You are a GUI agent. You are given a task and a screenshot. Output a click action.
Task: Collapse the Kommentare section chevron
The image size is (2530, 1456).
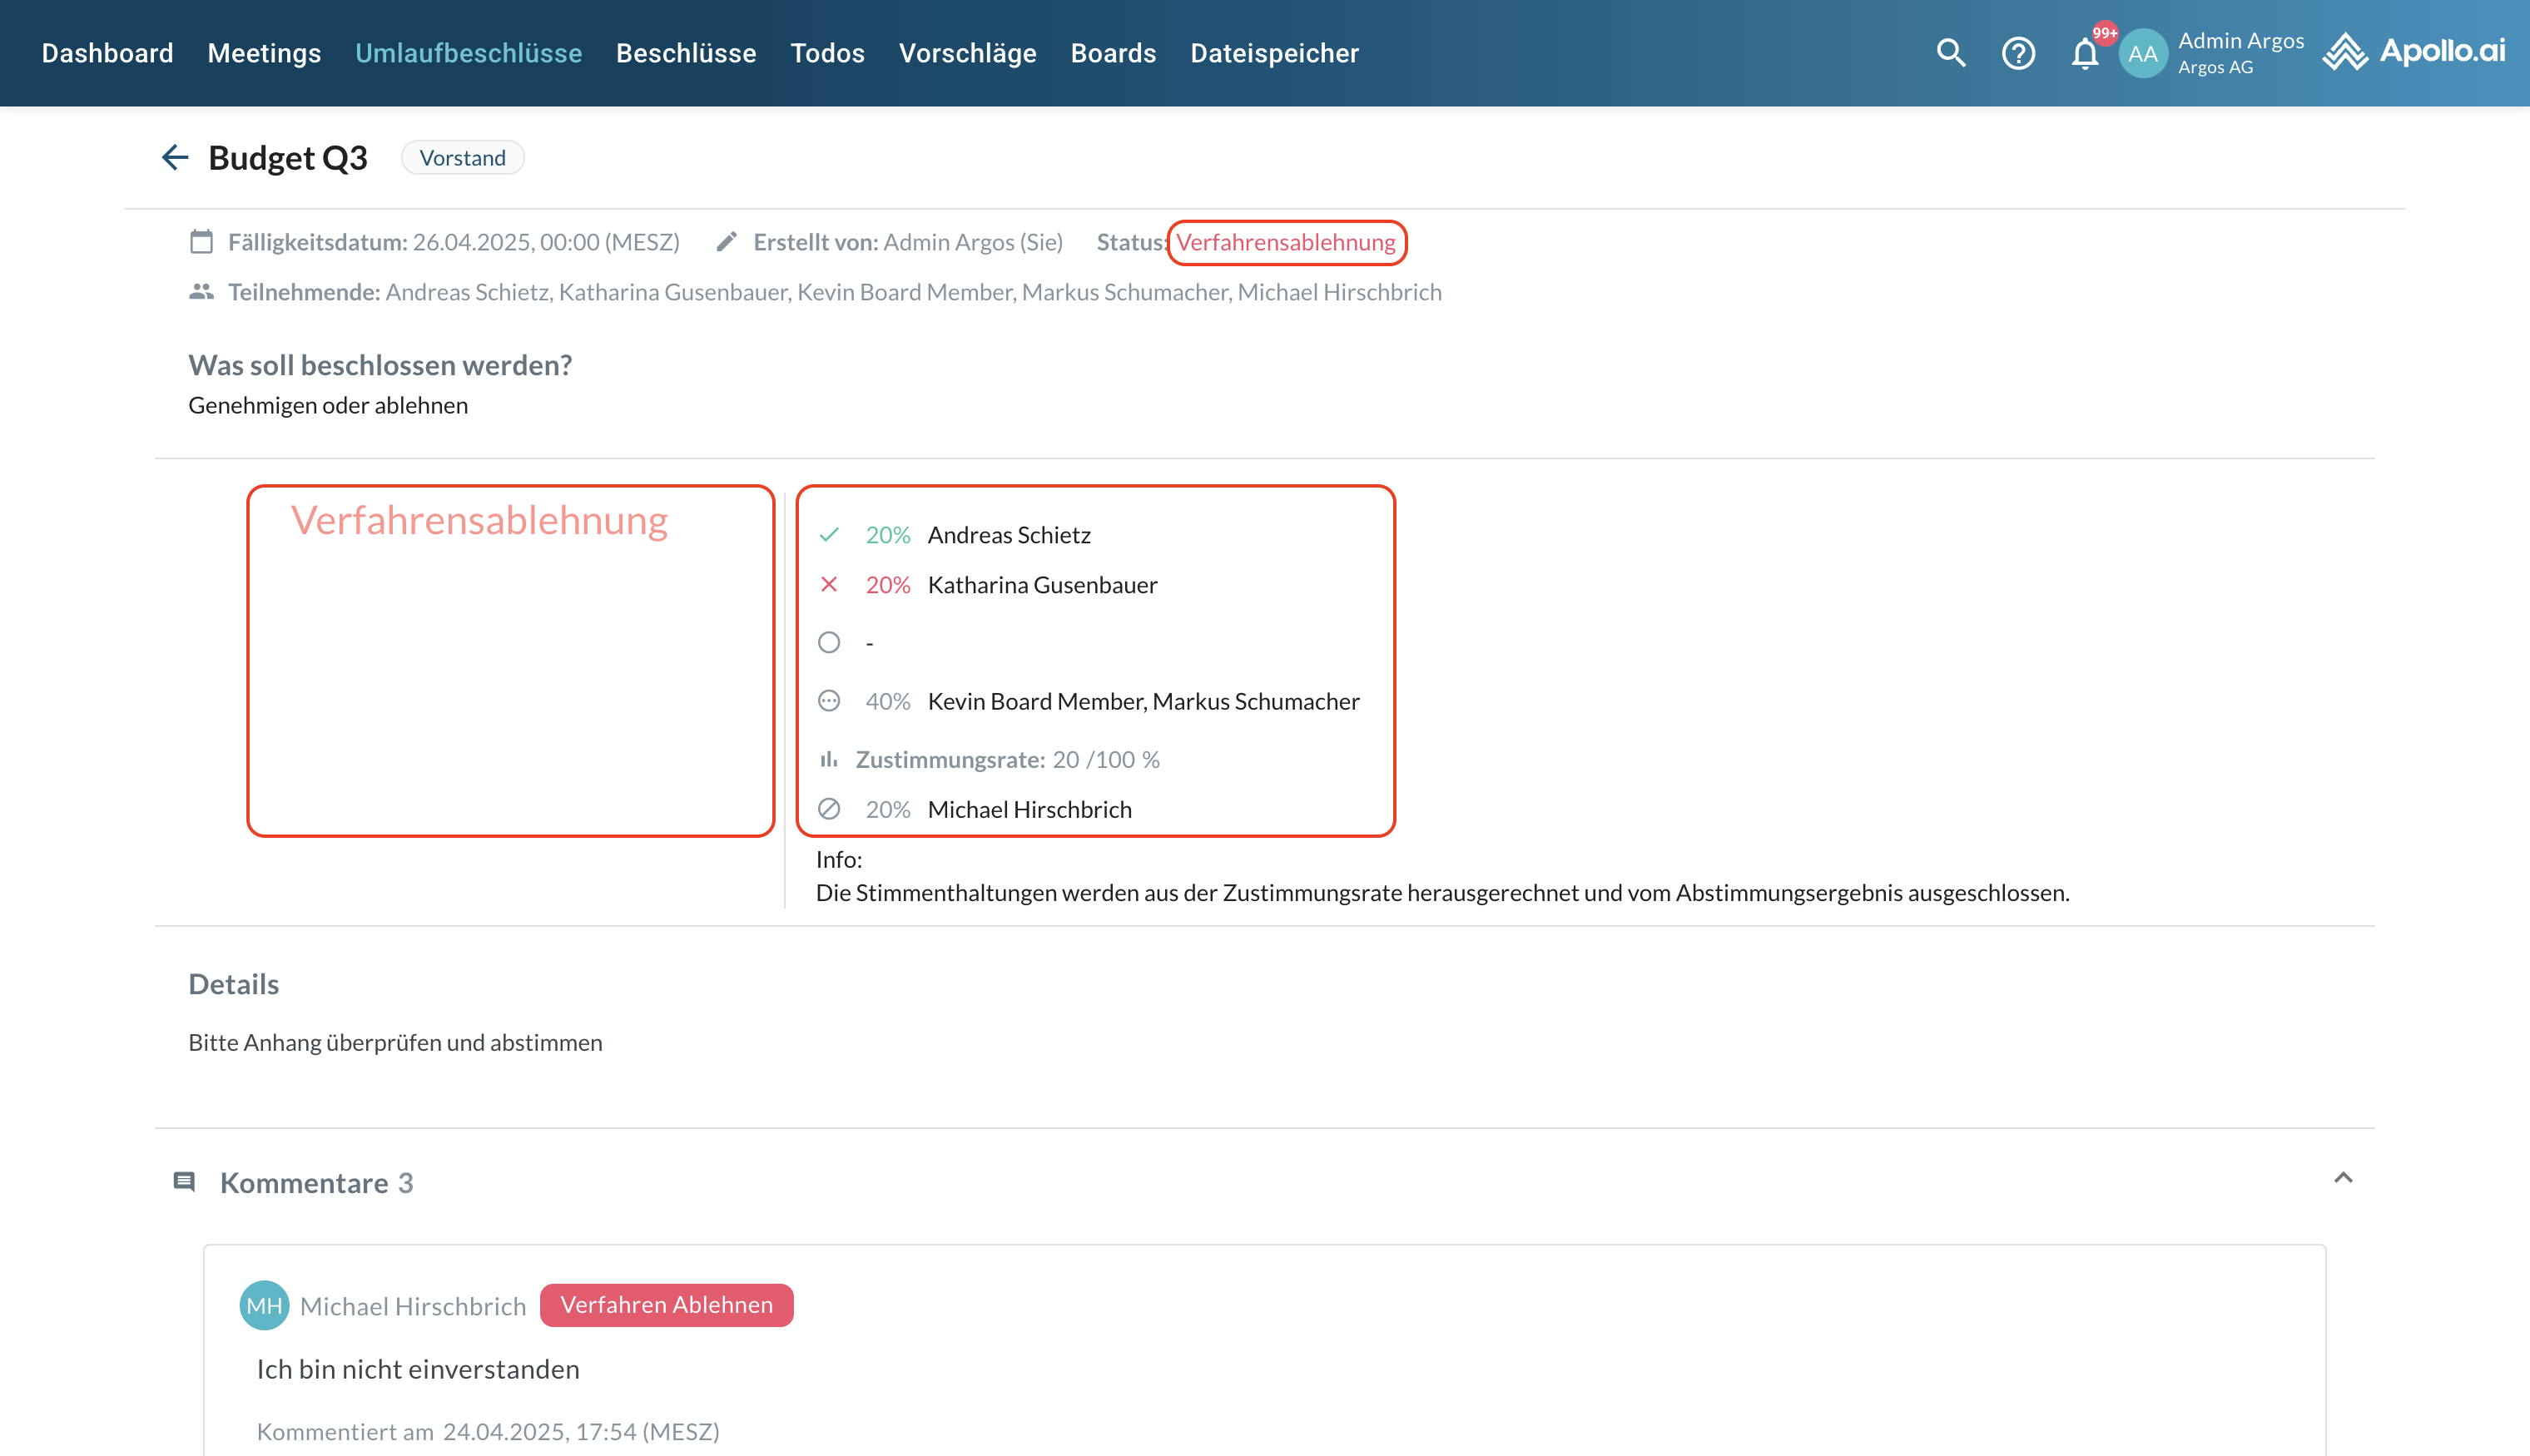[2343, 1178]
